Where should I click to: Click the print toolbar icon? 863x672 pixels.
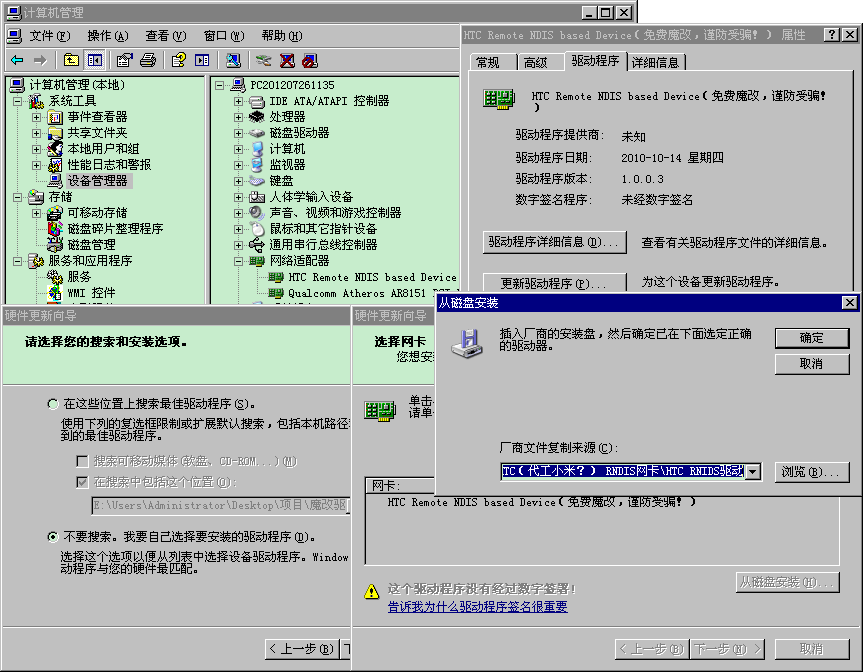coord(148,60)
